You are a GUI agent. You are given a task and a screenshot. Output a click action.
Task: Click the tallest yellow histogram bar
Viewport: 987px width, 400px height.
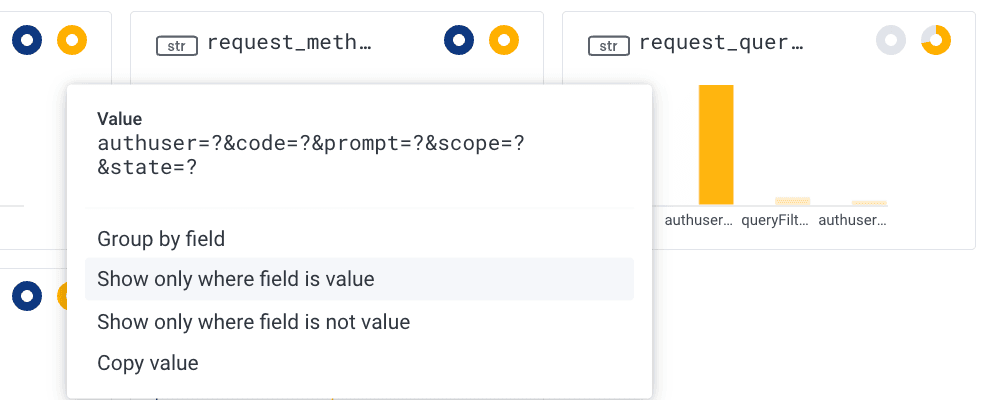[x=716, y=144]
